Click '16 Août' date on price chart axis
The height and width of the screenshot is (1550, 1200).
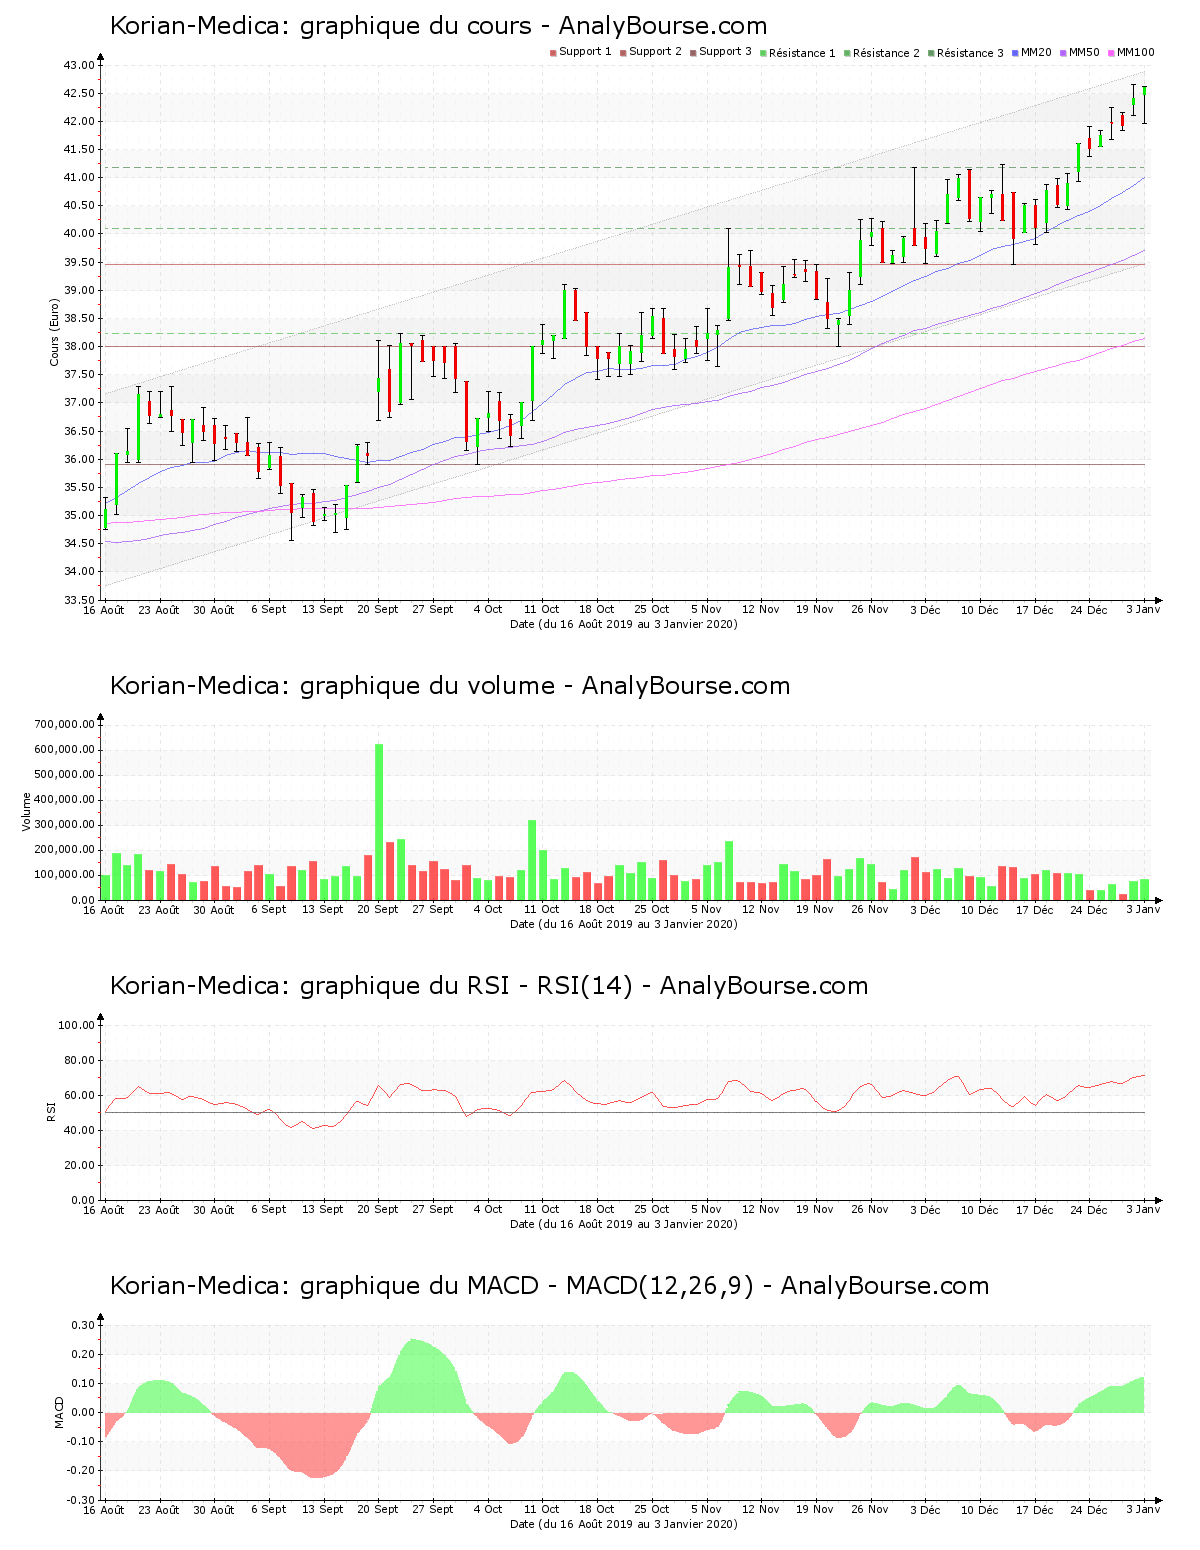104,610
